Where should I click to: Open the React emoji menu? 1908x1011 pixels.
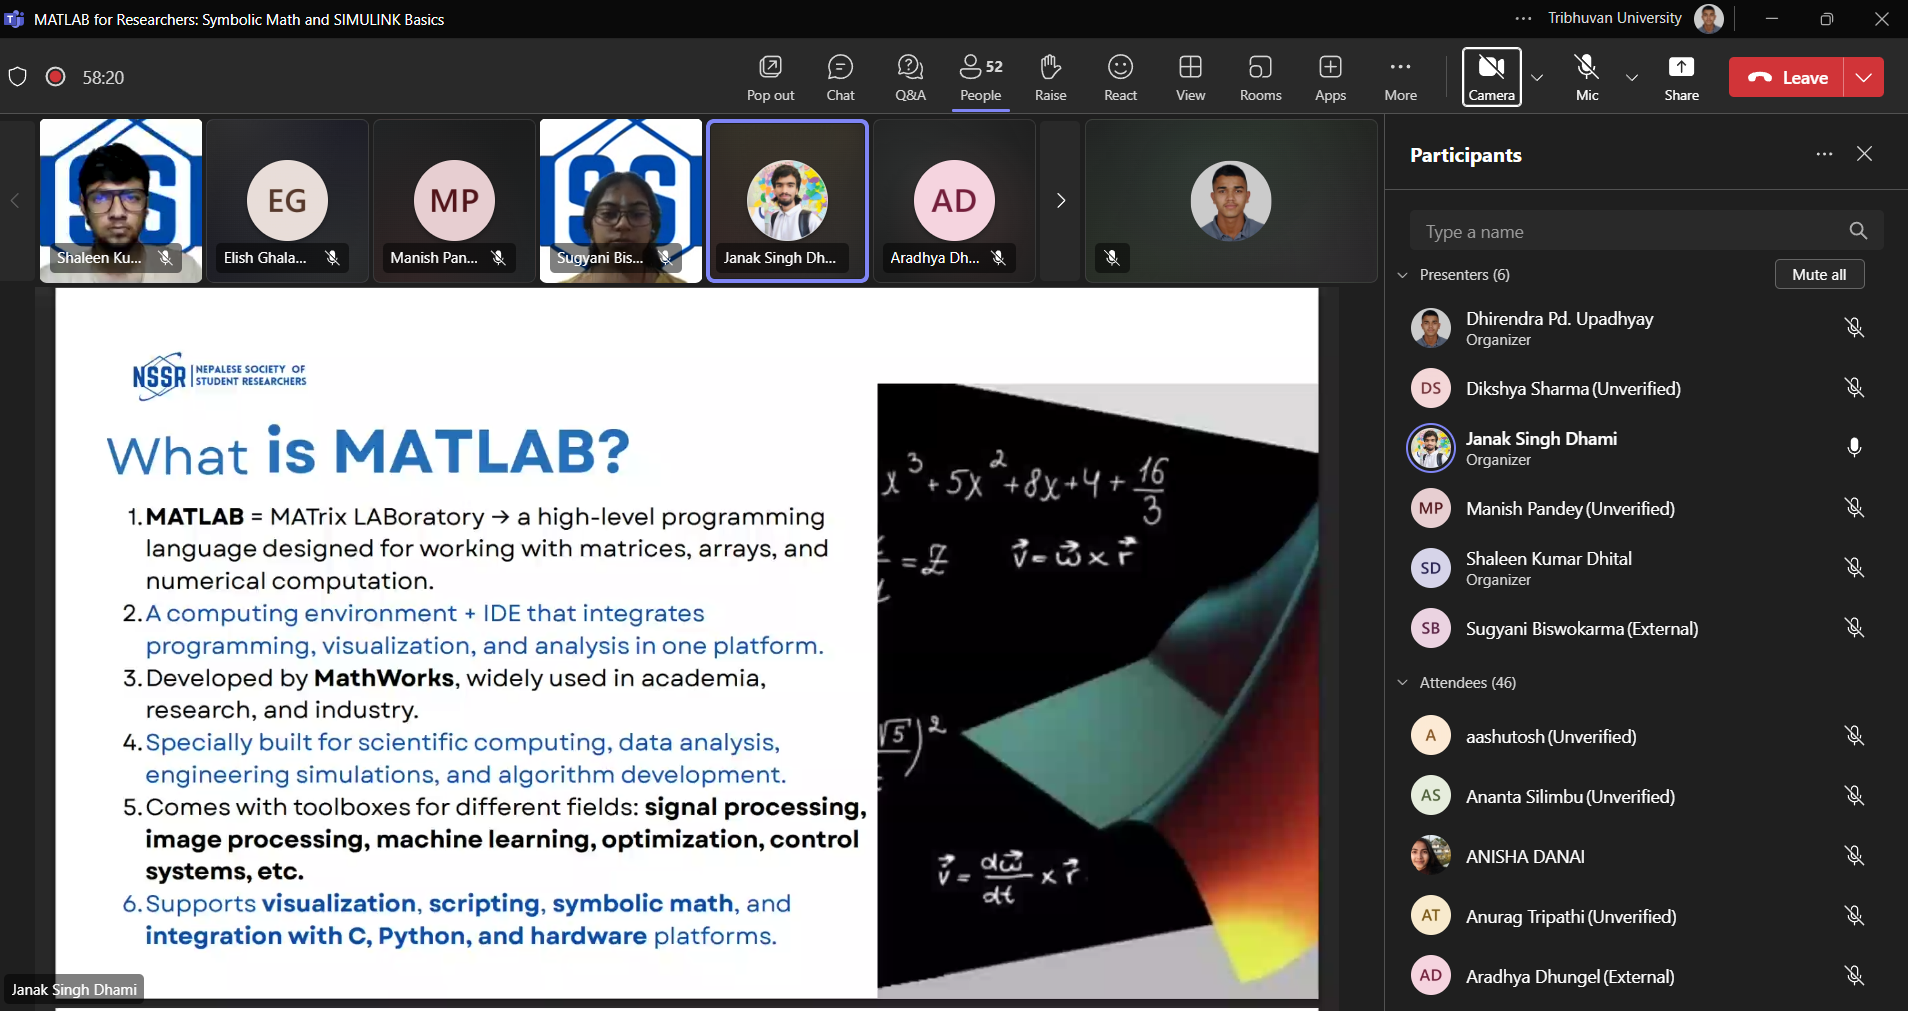pyautogui.click(x=1120, y=78)
